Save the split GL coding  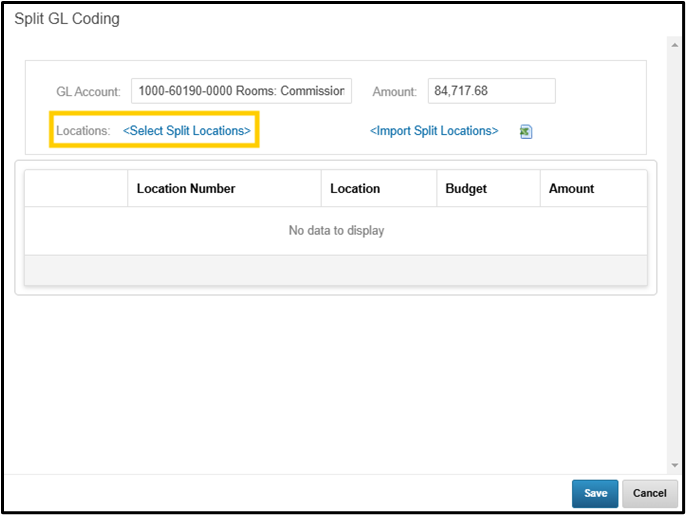click(x=595, y=493)
